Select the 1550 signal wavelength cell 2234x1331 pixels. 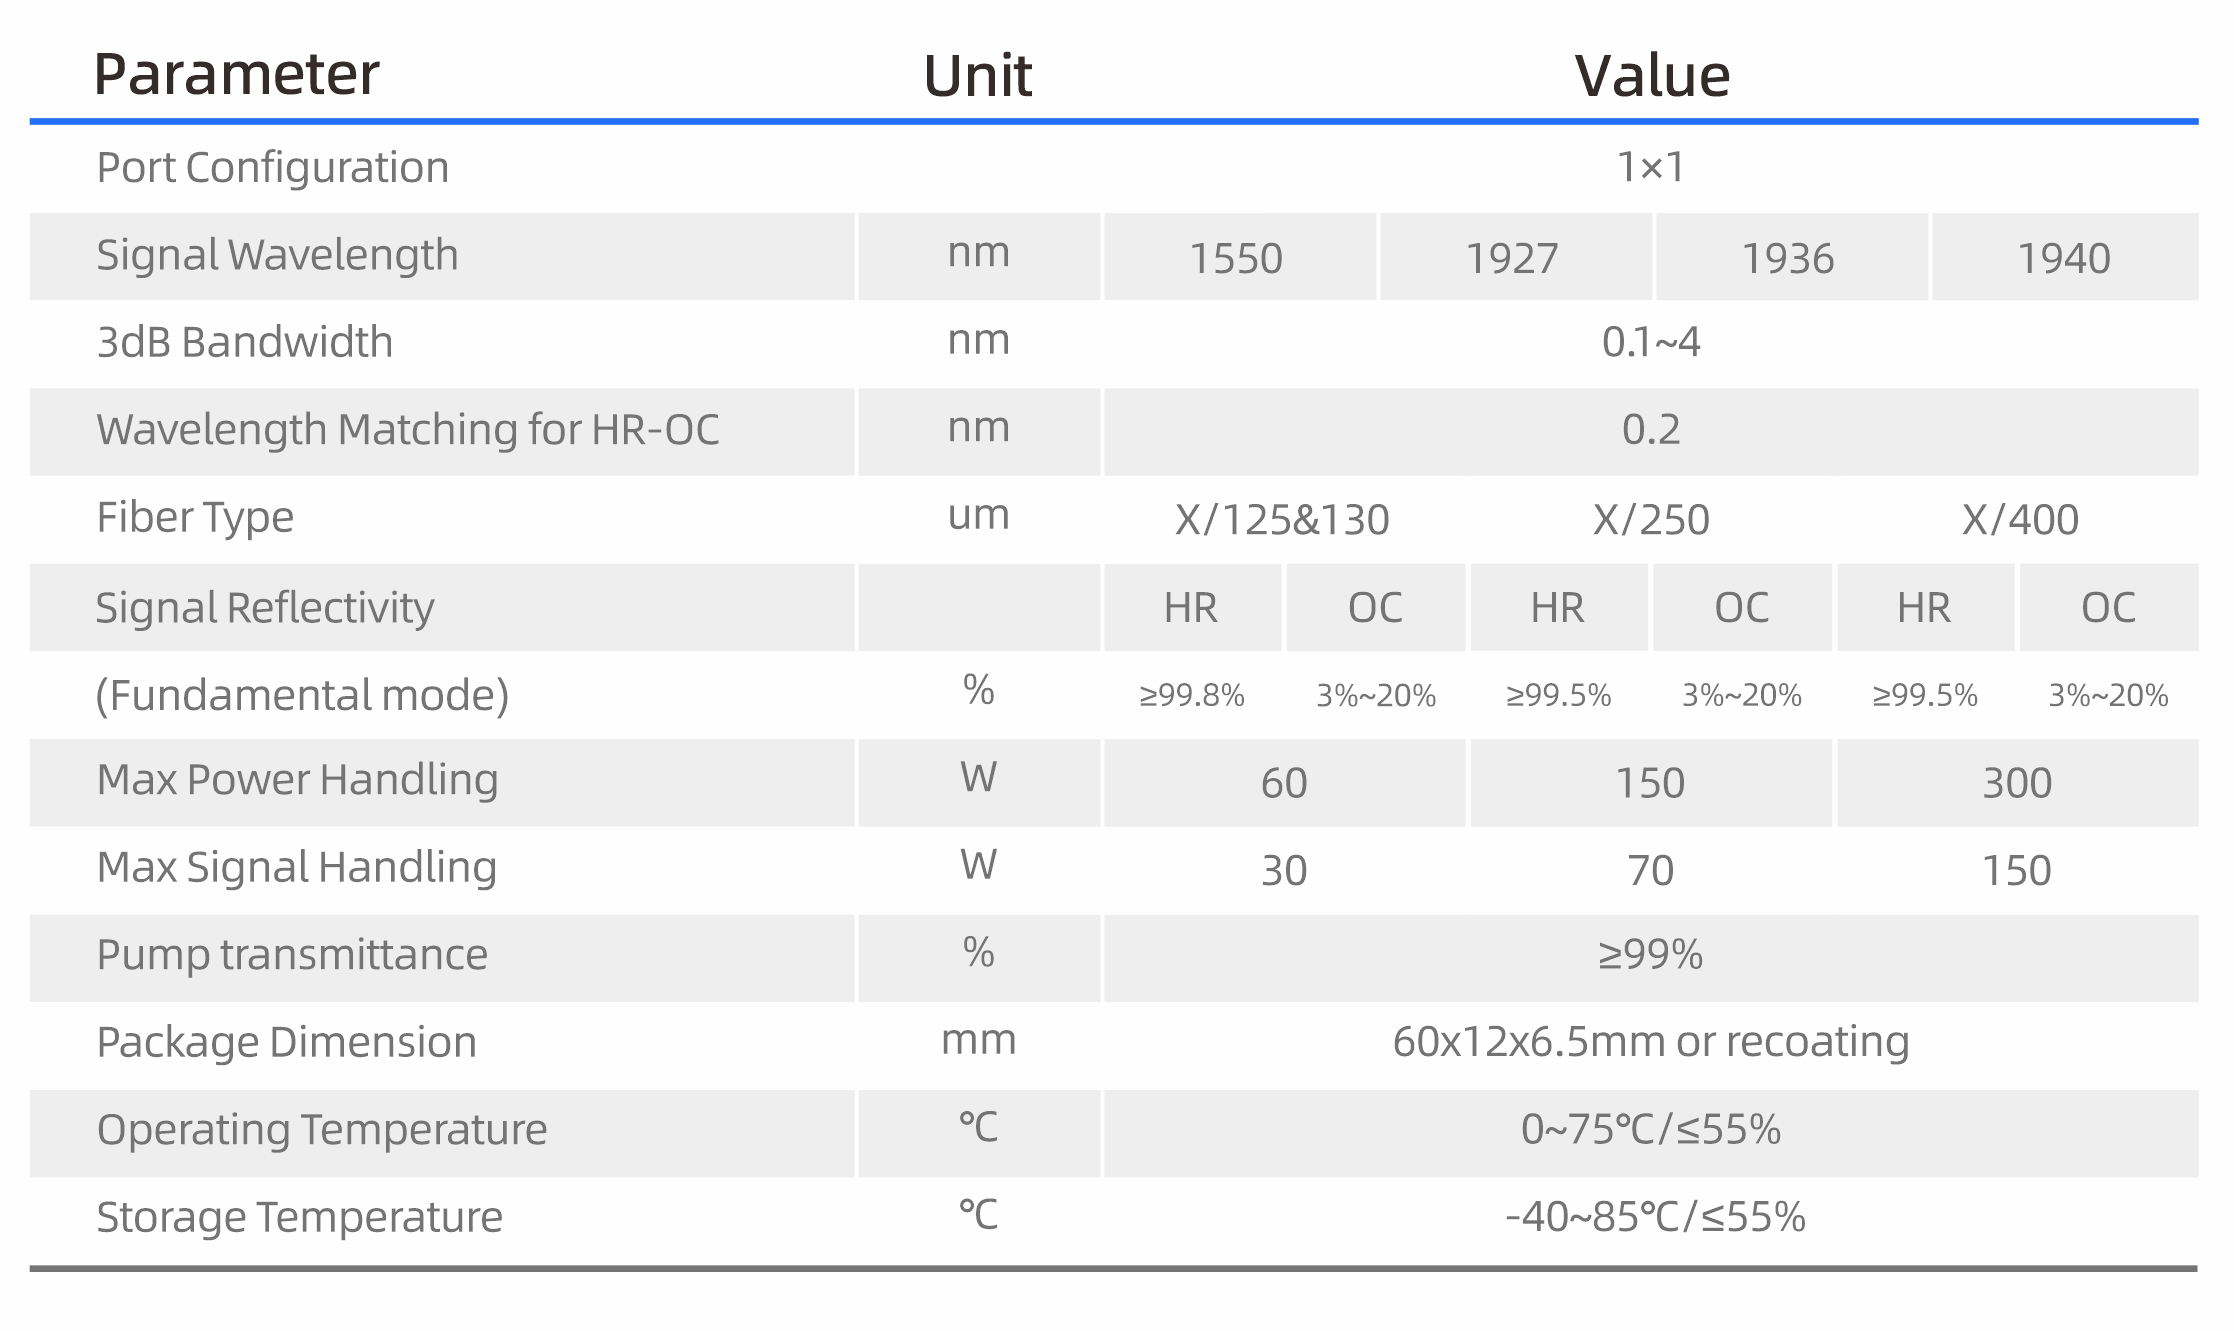(1236, 258)
